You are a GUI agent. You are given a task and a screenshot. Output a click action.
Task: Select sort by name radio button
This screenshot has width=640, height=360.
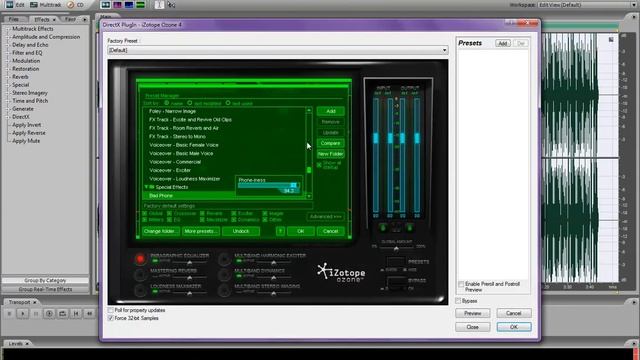[167, 103]
